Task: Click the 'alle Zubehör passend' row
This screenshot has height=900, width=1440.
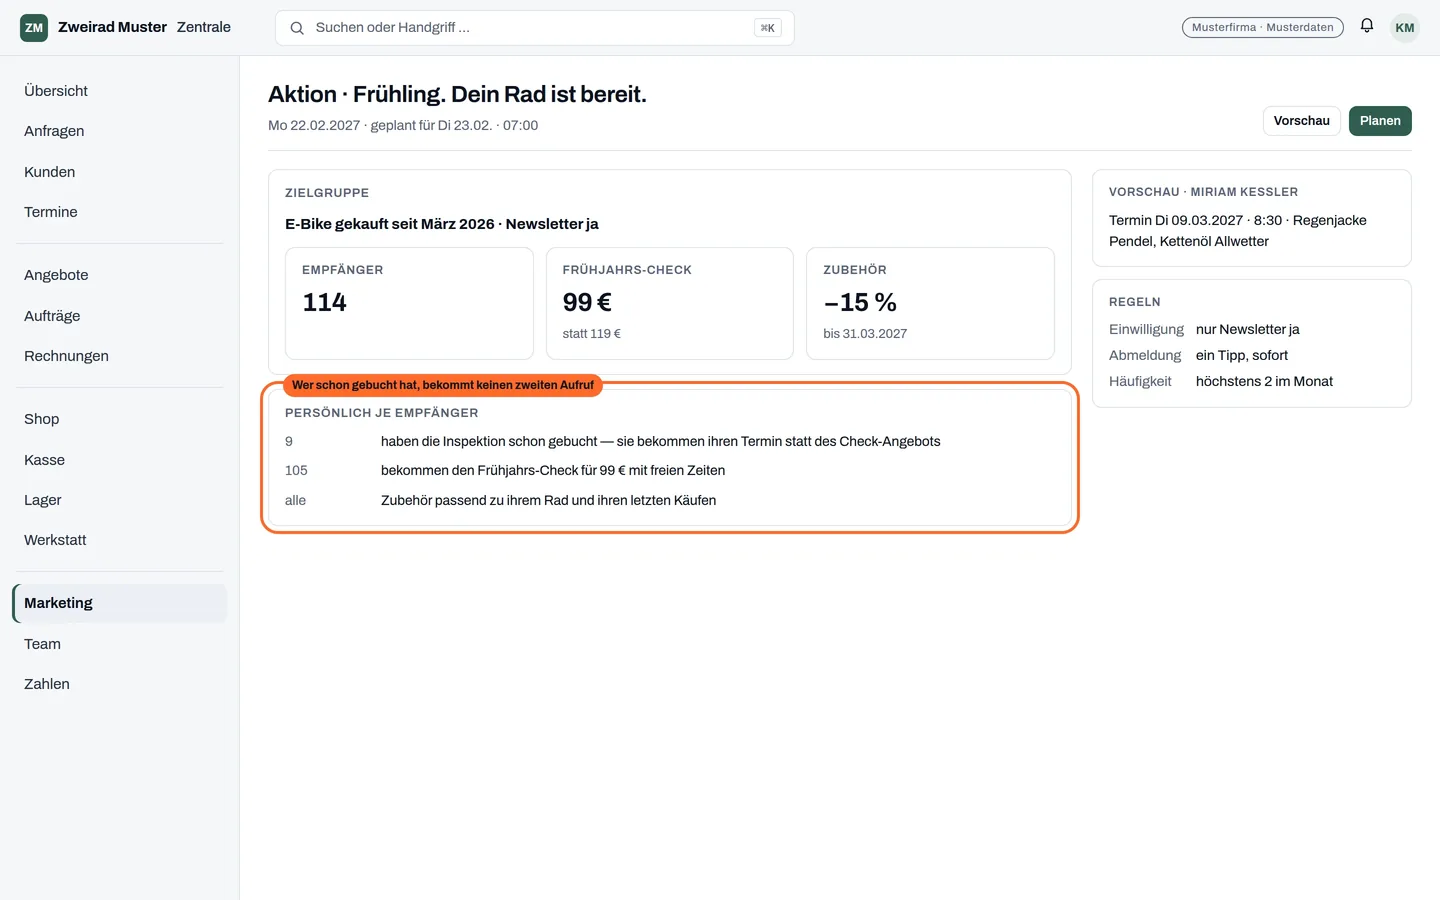Action: click(670, 500)
